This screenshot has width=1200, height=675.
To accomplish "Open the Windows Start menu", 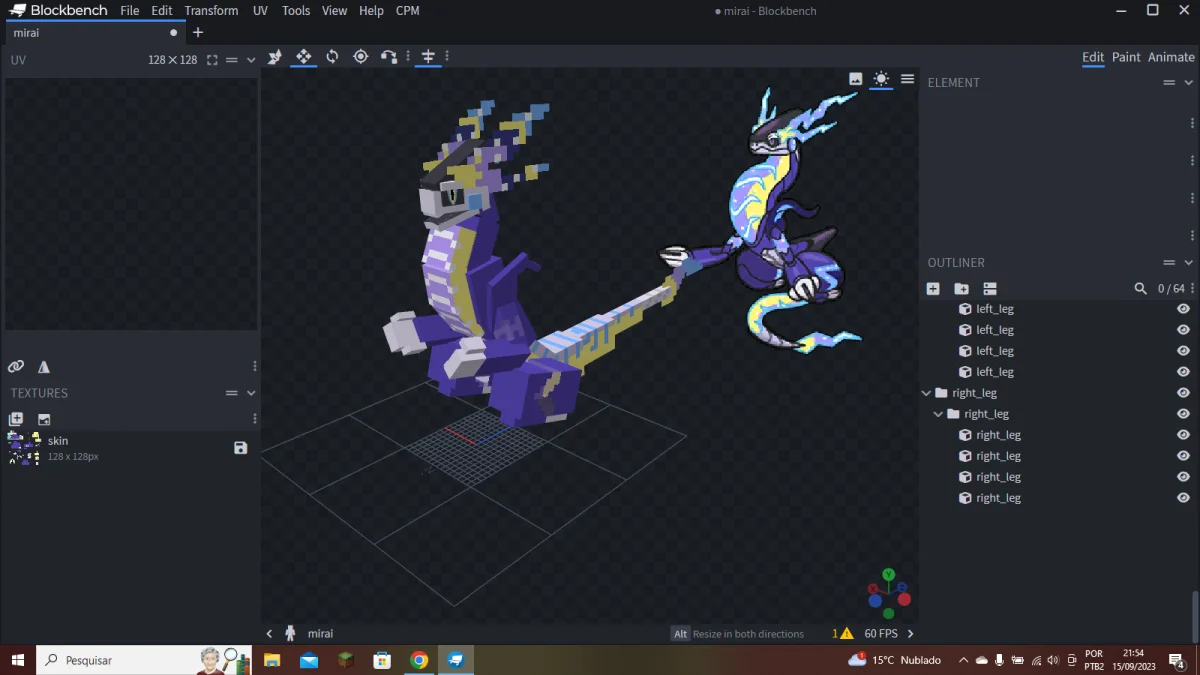I will tap(17, 660).
